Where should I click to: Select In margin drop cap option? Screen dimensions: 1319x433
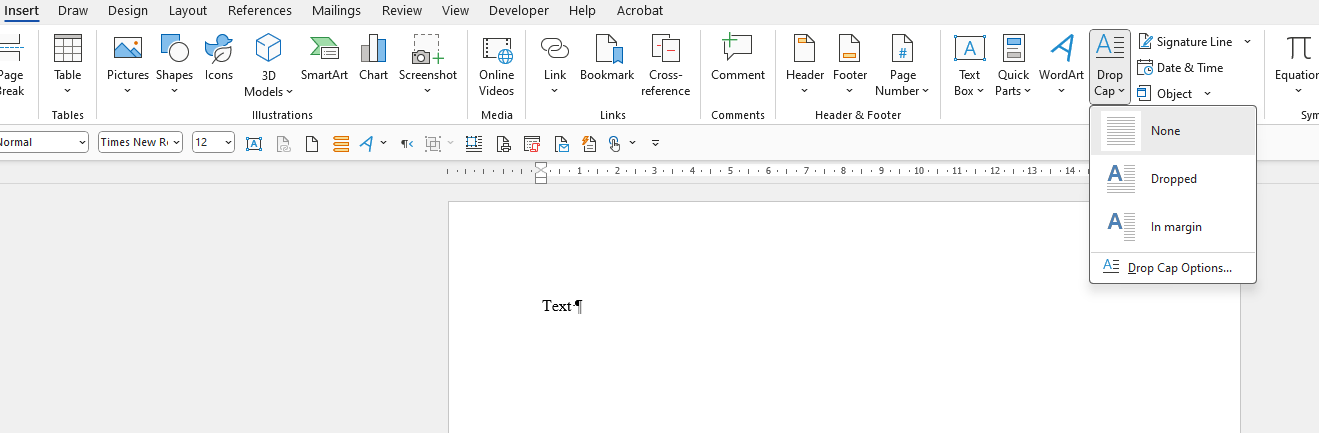coord(1173,227)
